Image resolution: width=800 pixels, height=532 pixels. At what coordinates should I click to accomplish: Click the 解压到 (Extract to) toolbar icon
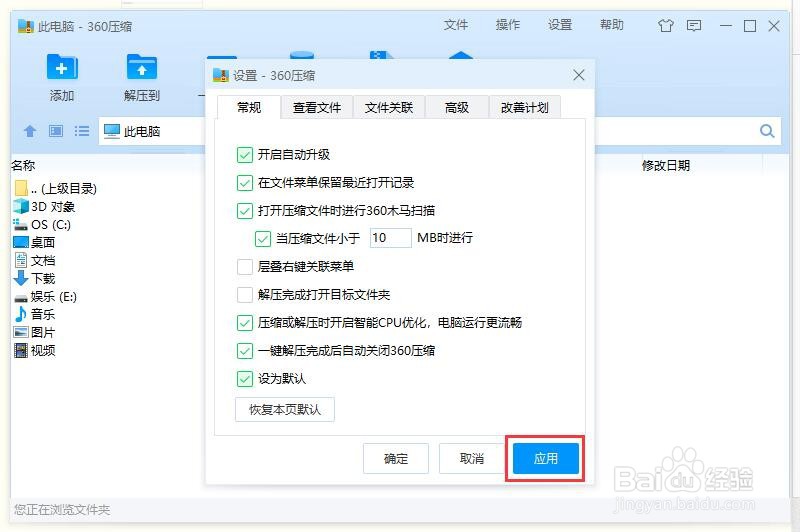tap(142, 67)
